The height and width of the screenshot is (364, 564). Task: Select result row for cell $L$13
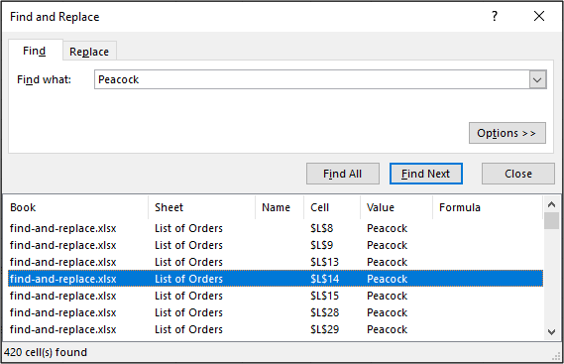[x=276, y=262]
